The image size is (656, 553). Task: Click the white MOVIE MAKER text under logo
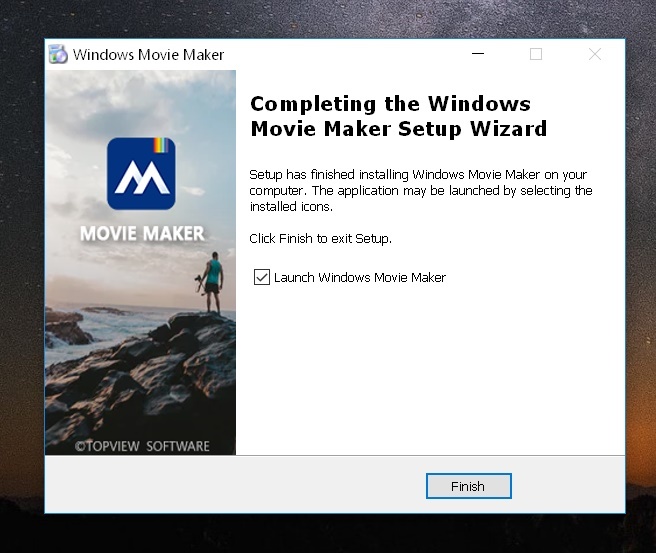click(141, 234)
